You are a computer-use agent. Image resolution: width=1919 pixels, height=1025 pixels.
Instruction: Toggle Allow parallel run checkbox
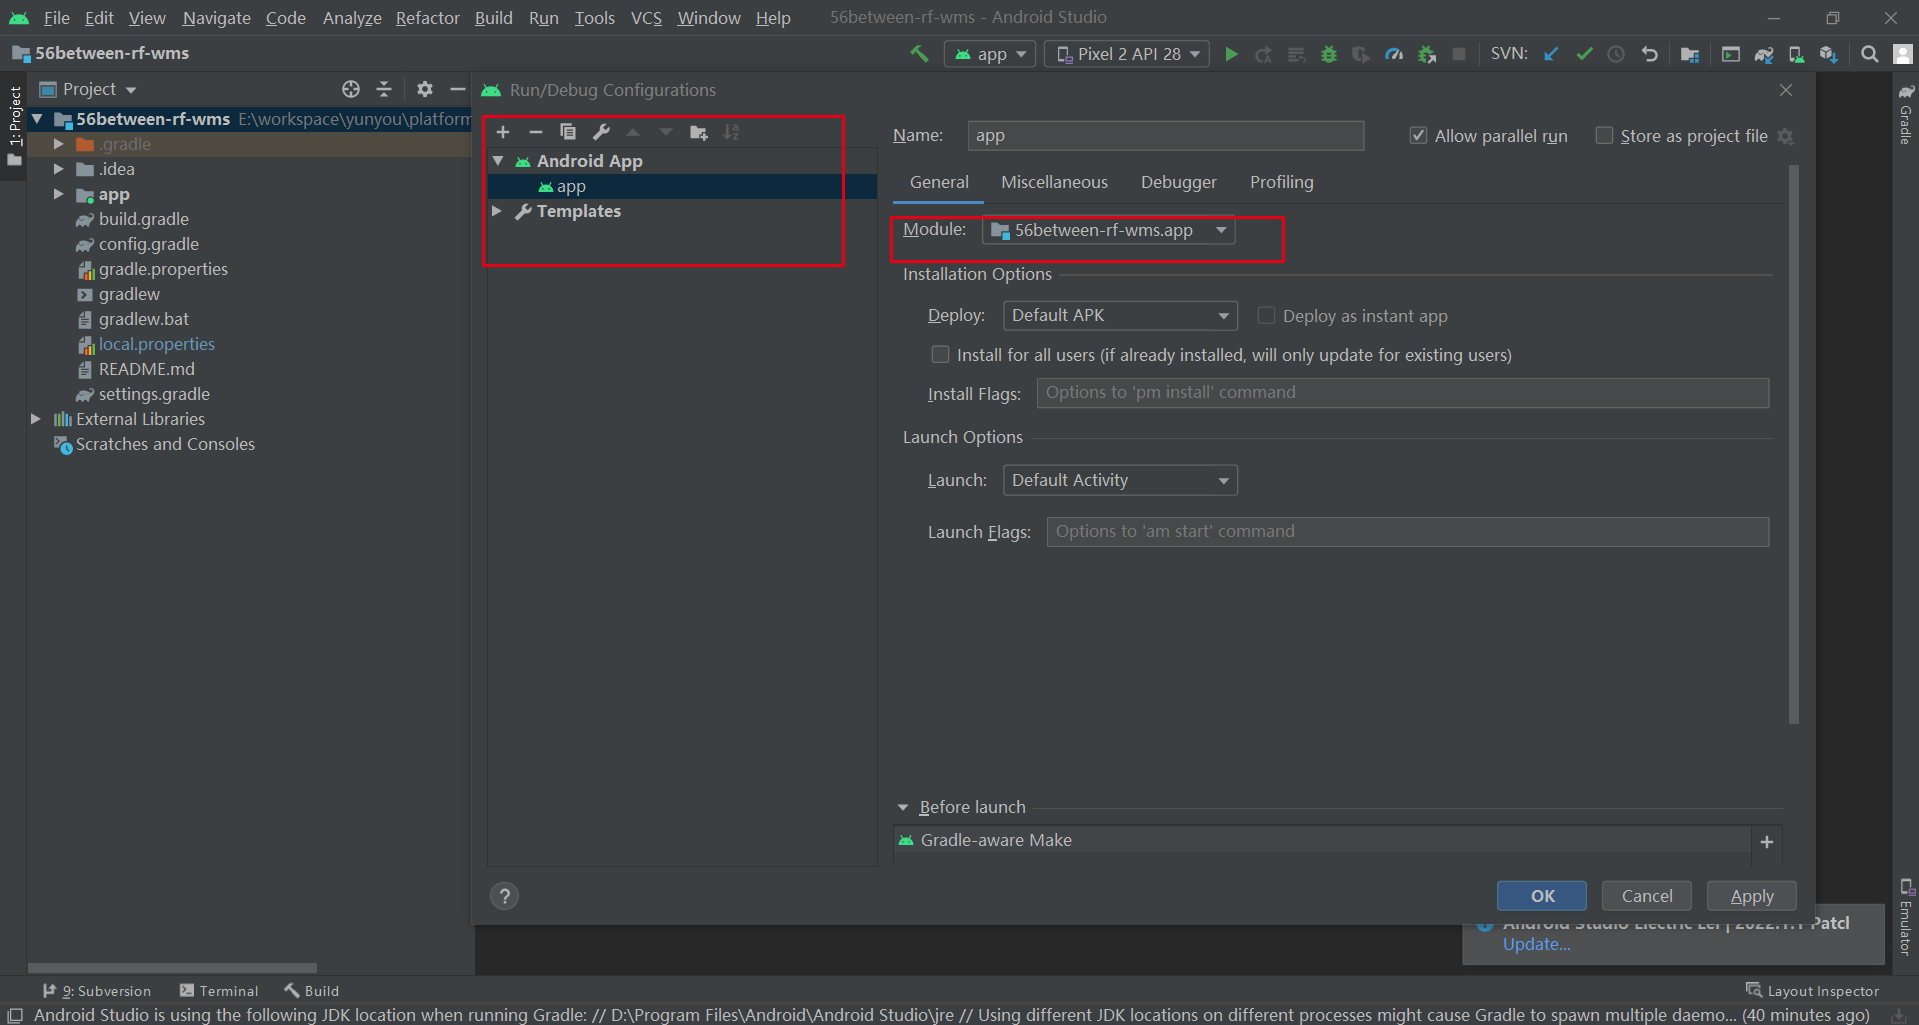(1418, 135)
